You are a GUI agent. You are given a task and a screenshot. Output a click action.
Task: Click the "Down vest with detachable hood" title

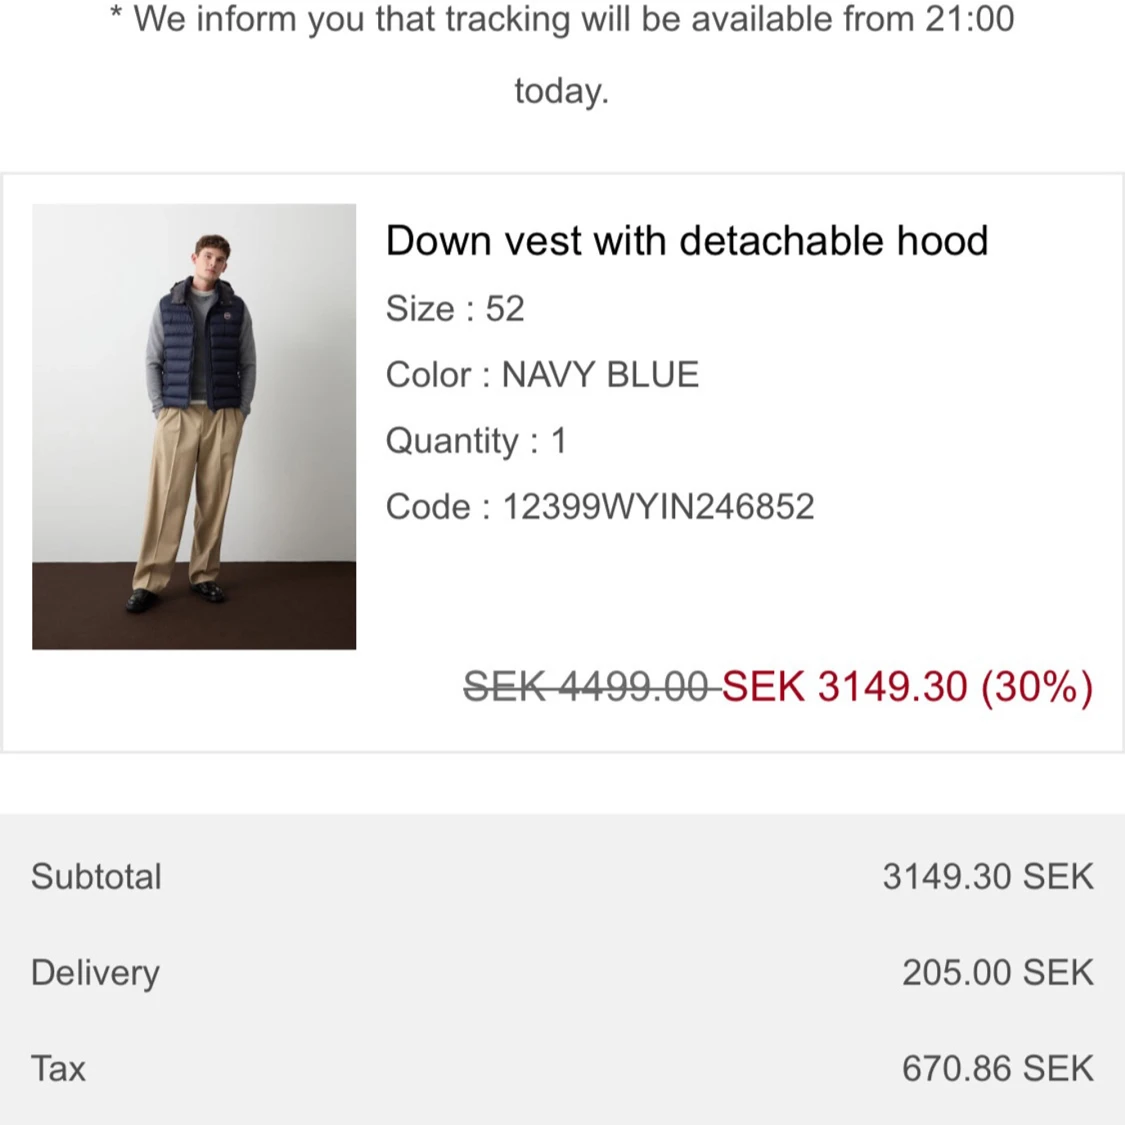[686, 241]
